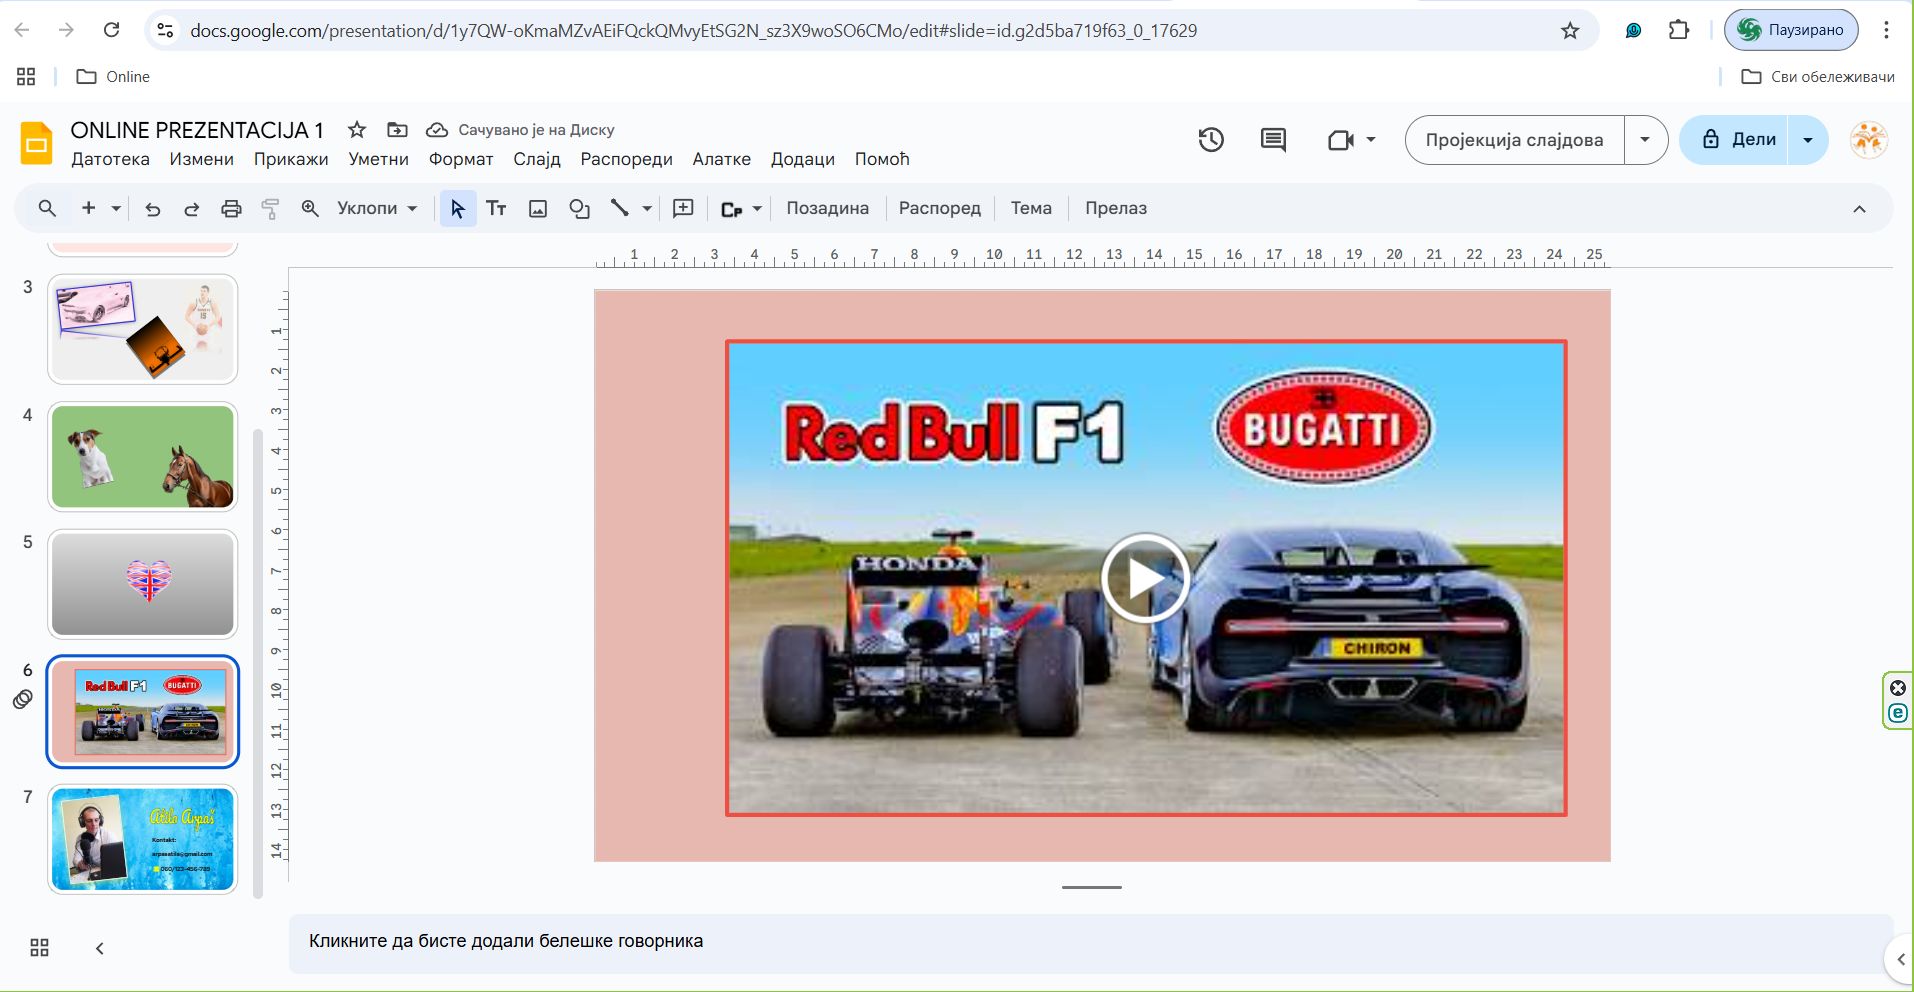This screenshot has width=1914, height=992.
Task: Open the Слајд menu
Action: tap(536, 159)
